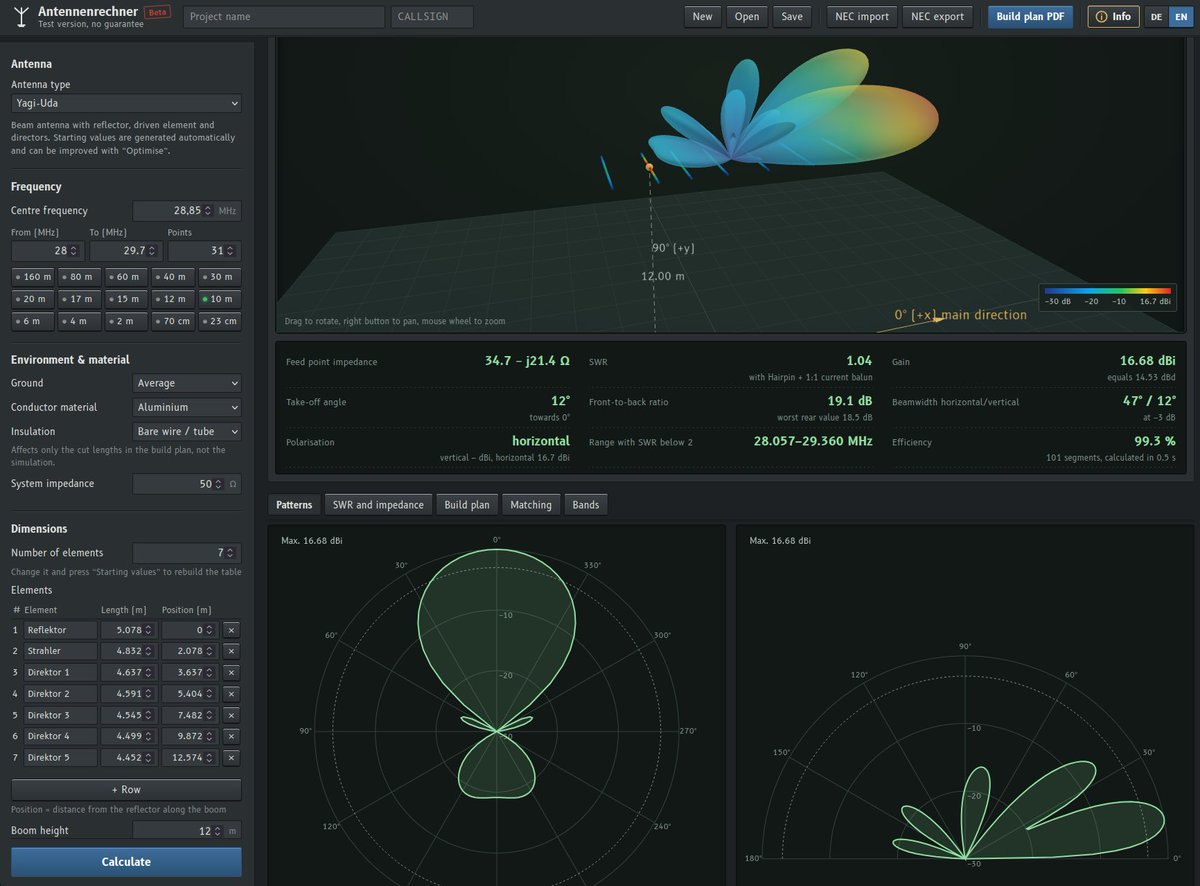Image resolution: width=1200 pixels, height=886 pixels.
Task: Open the Ground type dropdown
Action: click(x=187, y=383)
